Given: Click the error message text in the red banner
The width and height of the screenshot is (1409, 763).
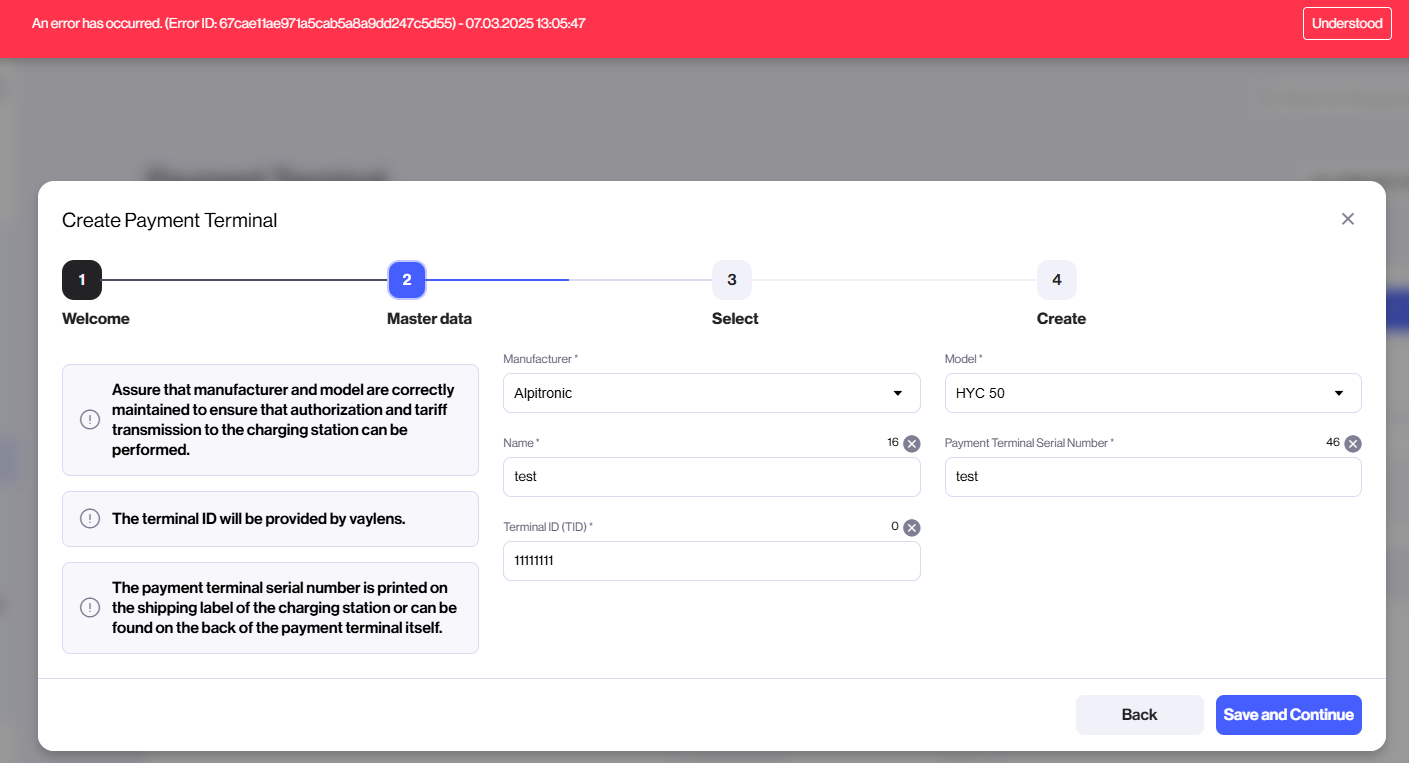Looking at the screenshot, I should (x=309, y=23).
